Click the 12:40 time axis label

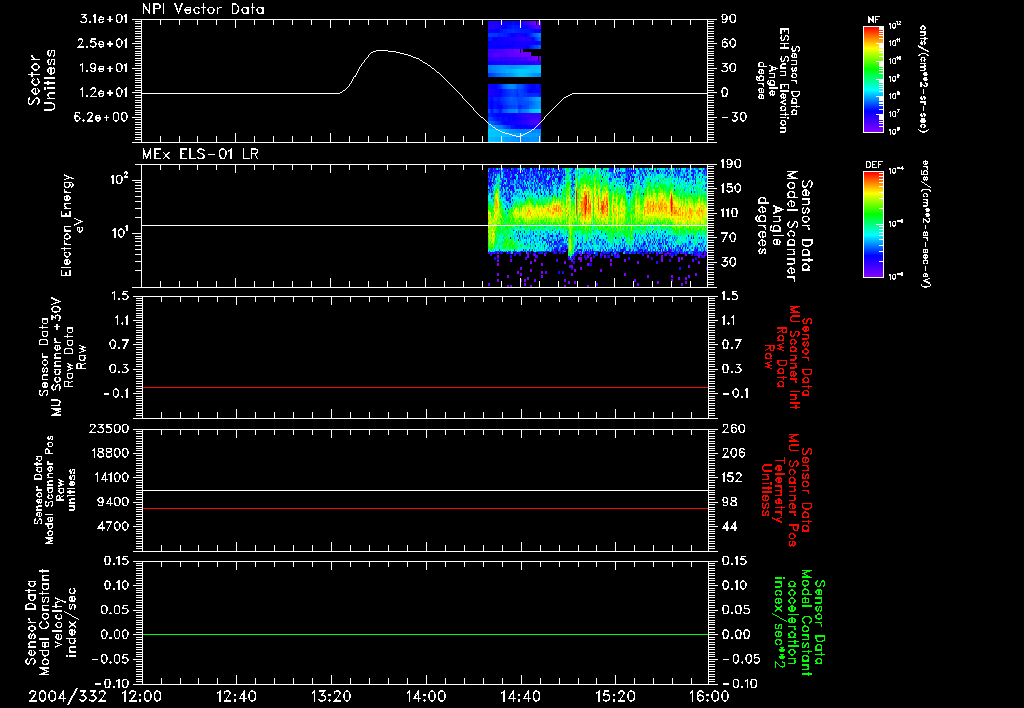[236, 697]
